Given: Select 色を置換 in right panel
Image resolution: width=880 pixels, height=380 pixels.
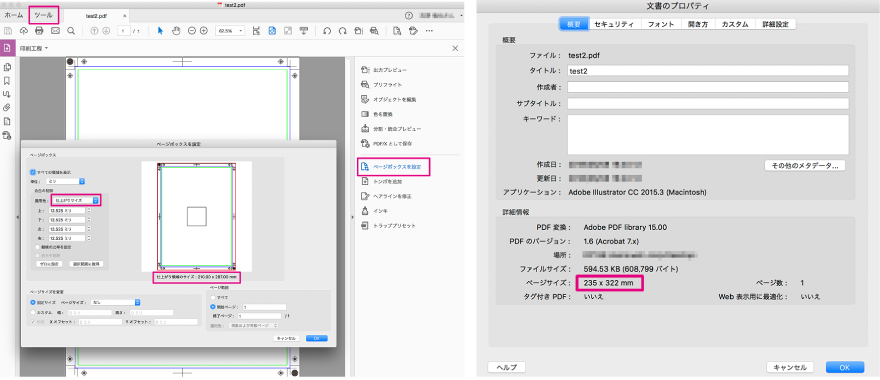Looking at the screenshot, I should pyautogui.click(x=378, y=114).
